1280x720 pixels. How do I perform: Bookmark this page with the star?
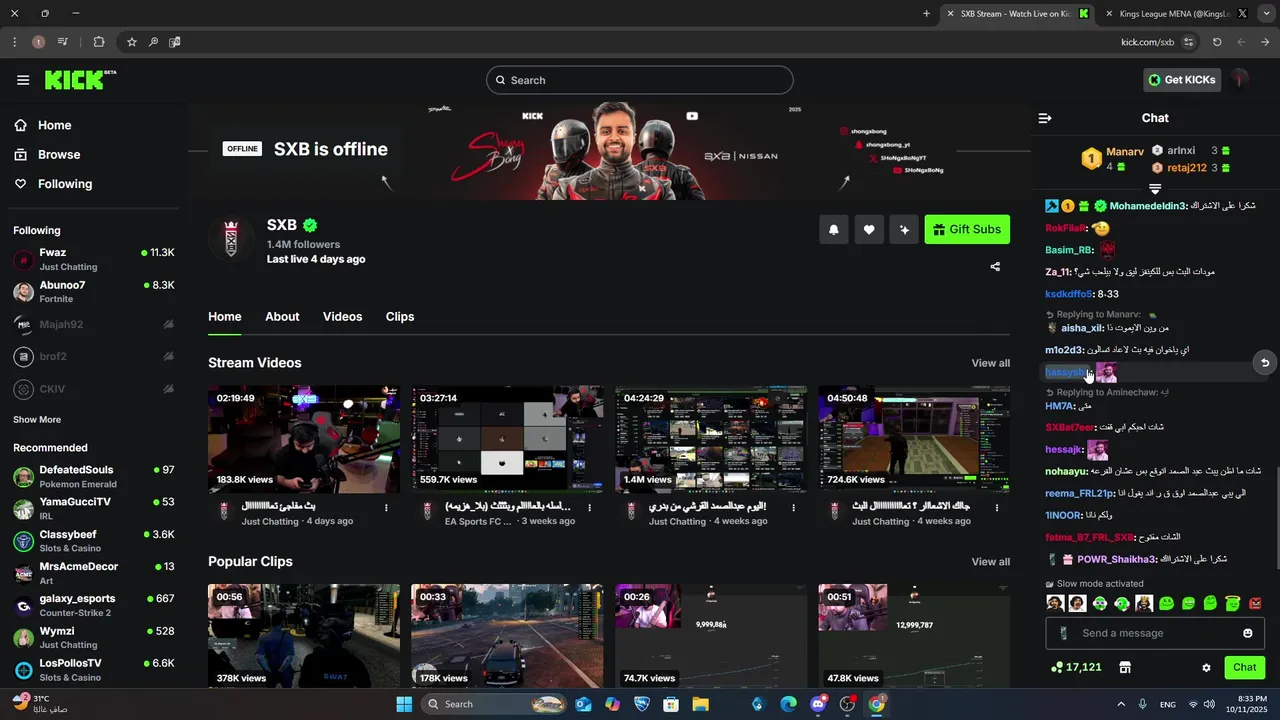(131, 42)
